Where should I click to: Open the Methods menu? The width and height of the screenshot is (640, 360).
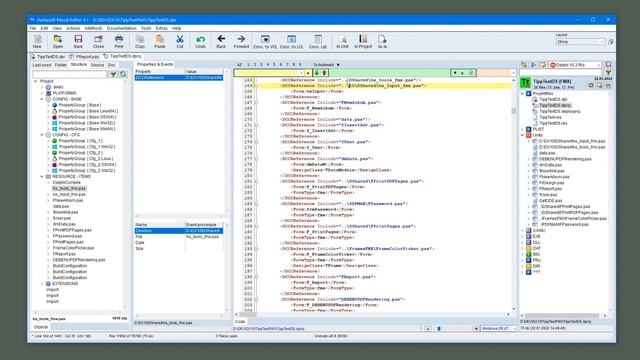[x=93, y=28]
